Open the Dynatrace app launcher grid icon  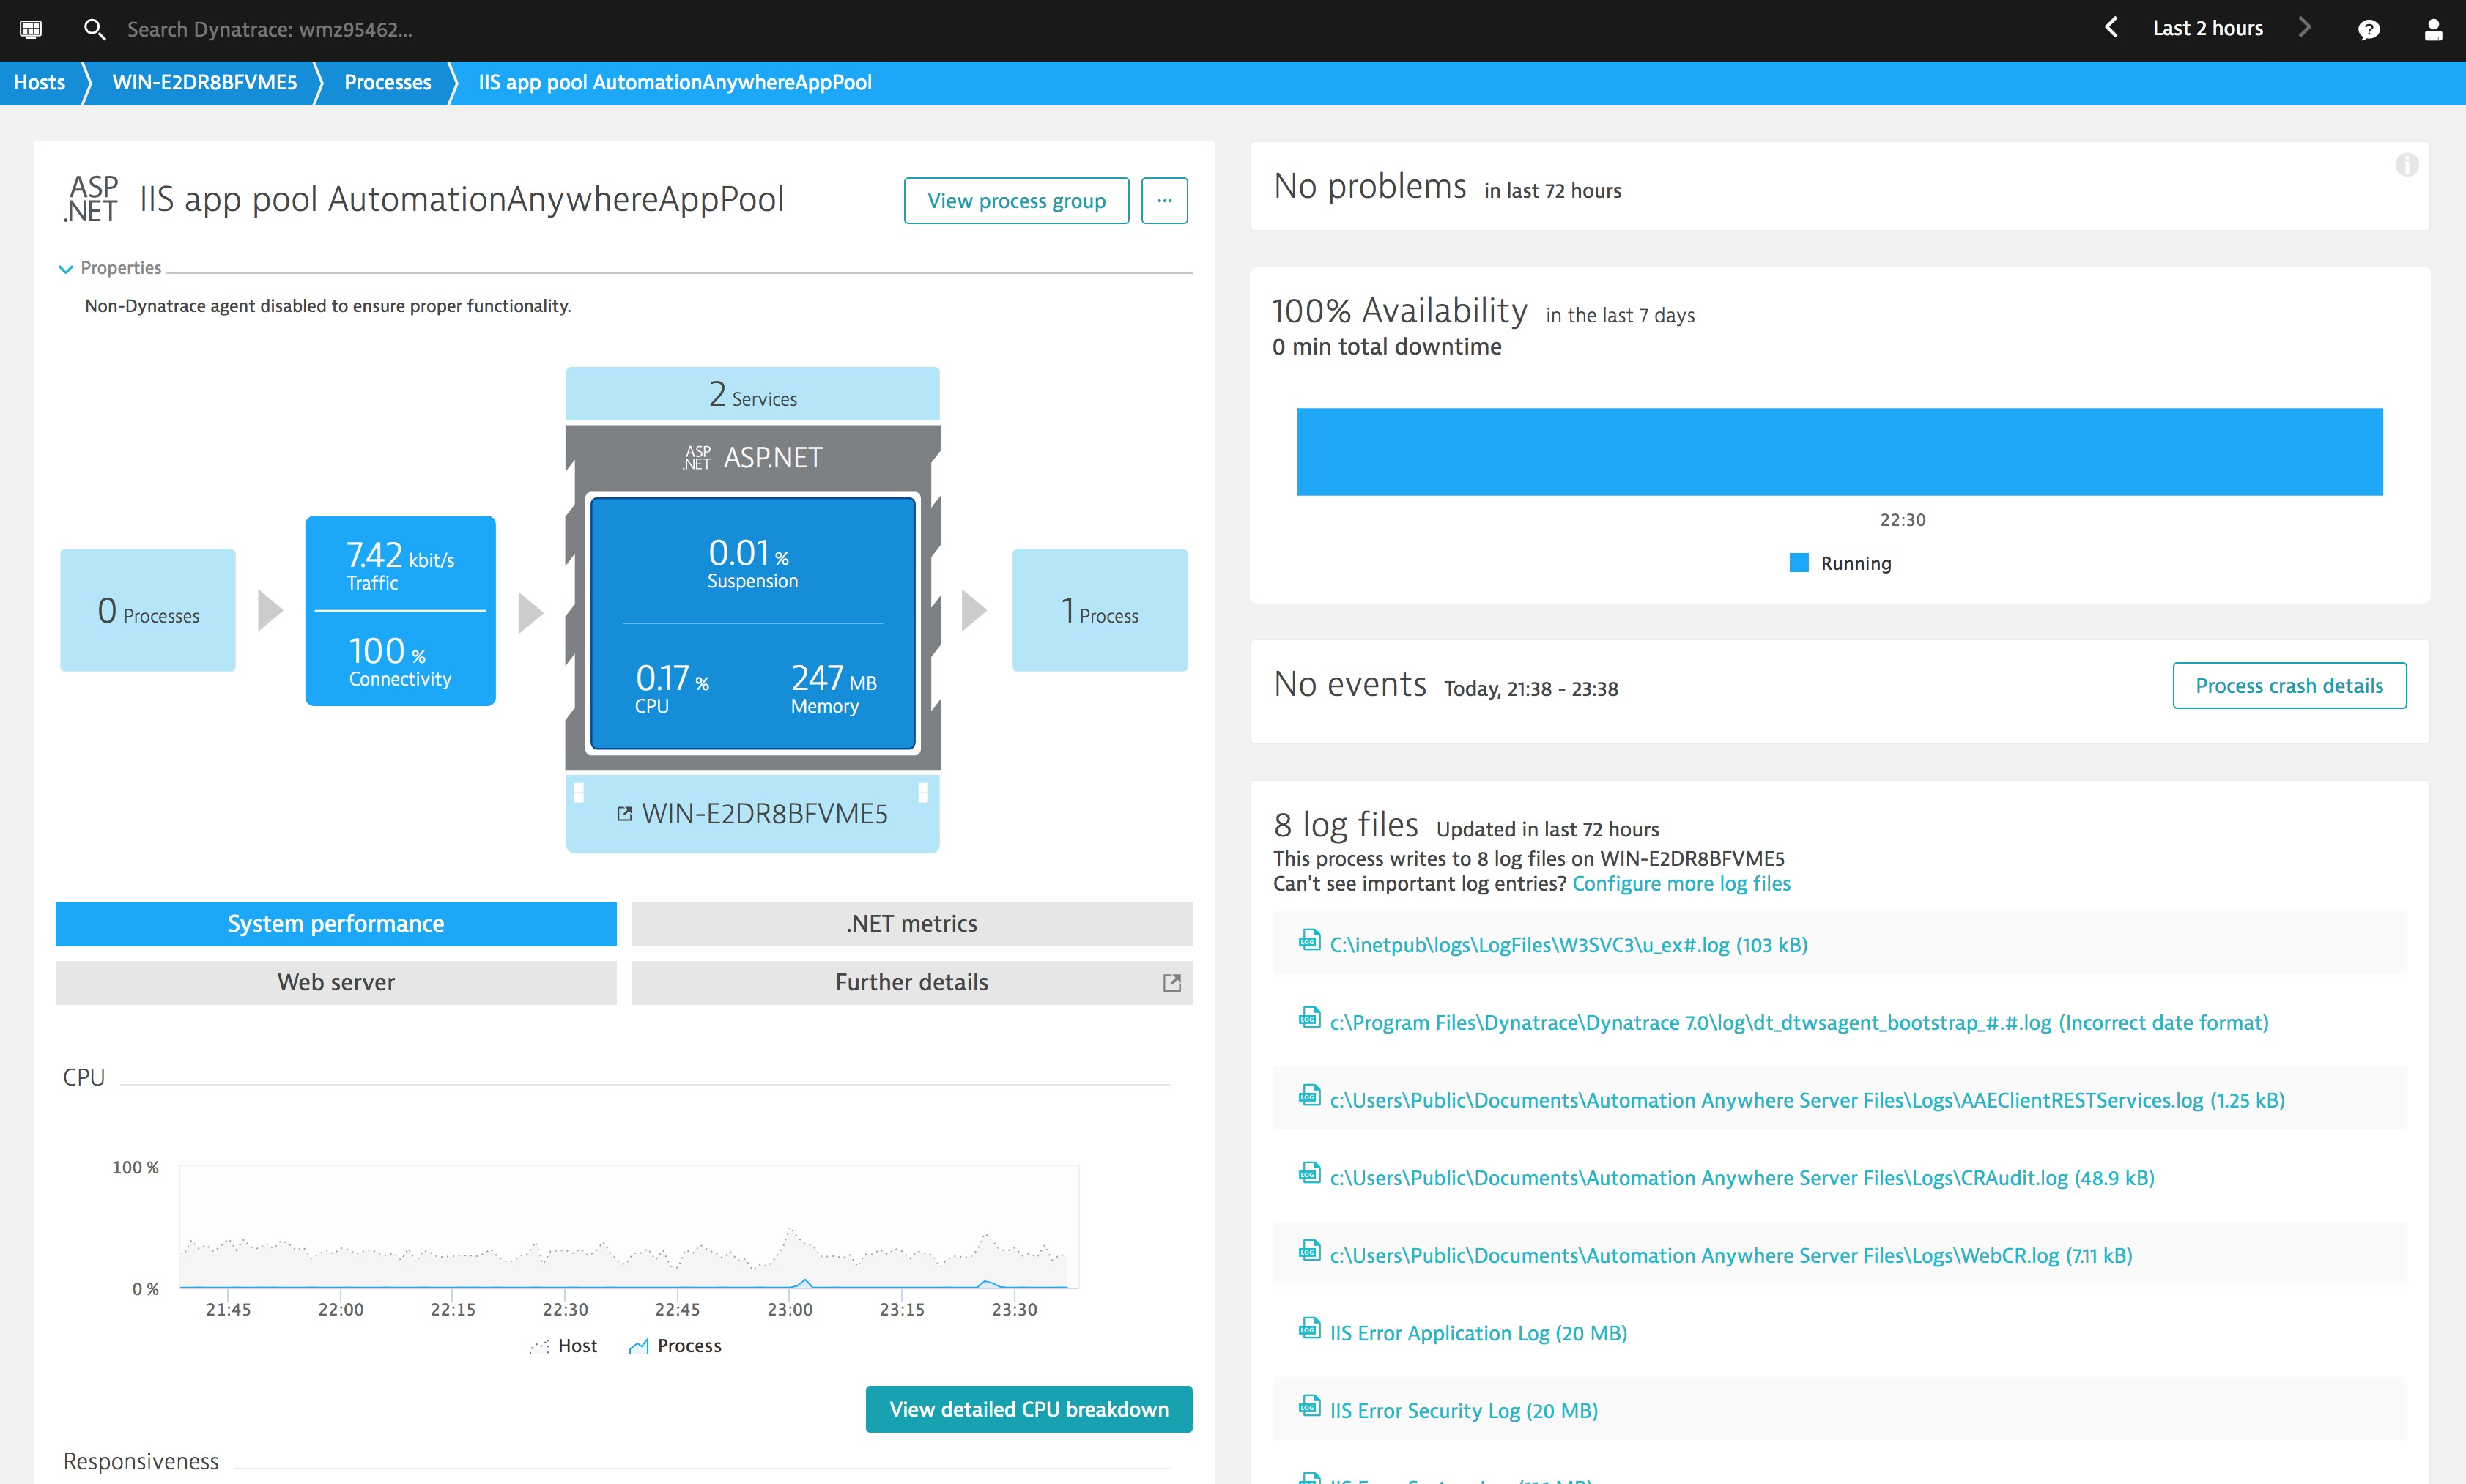tap(31, 29)
